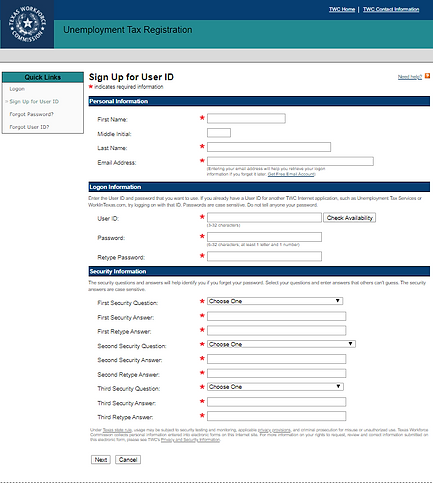Click the Check Availability button
433x483 pixels.
[349, 218]
